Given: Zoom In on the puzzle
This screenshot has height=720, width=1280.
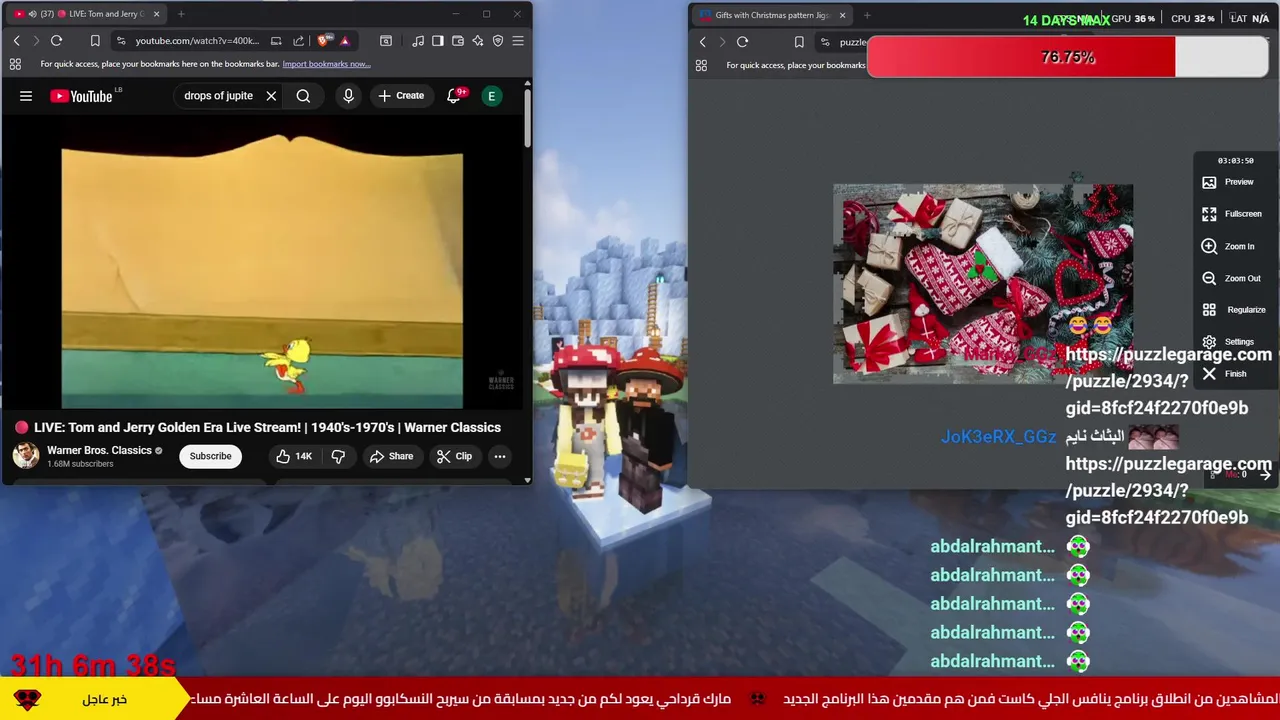Looking at the screenshot, I should tap(1227, 246).
